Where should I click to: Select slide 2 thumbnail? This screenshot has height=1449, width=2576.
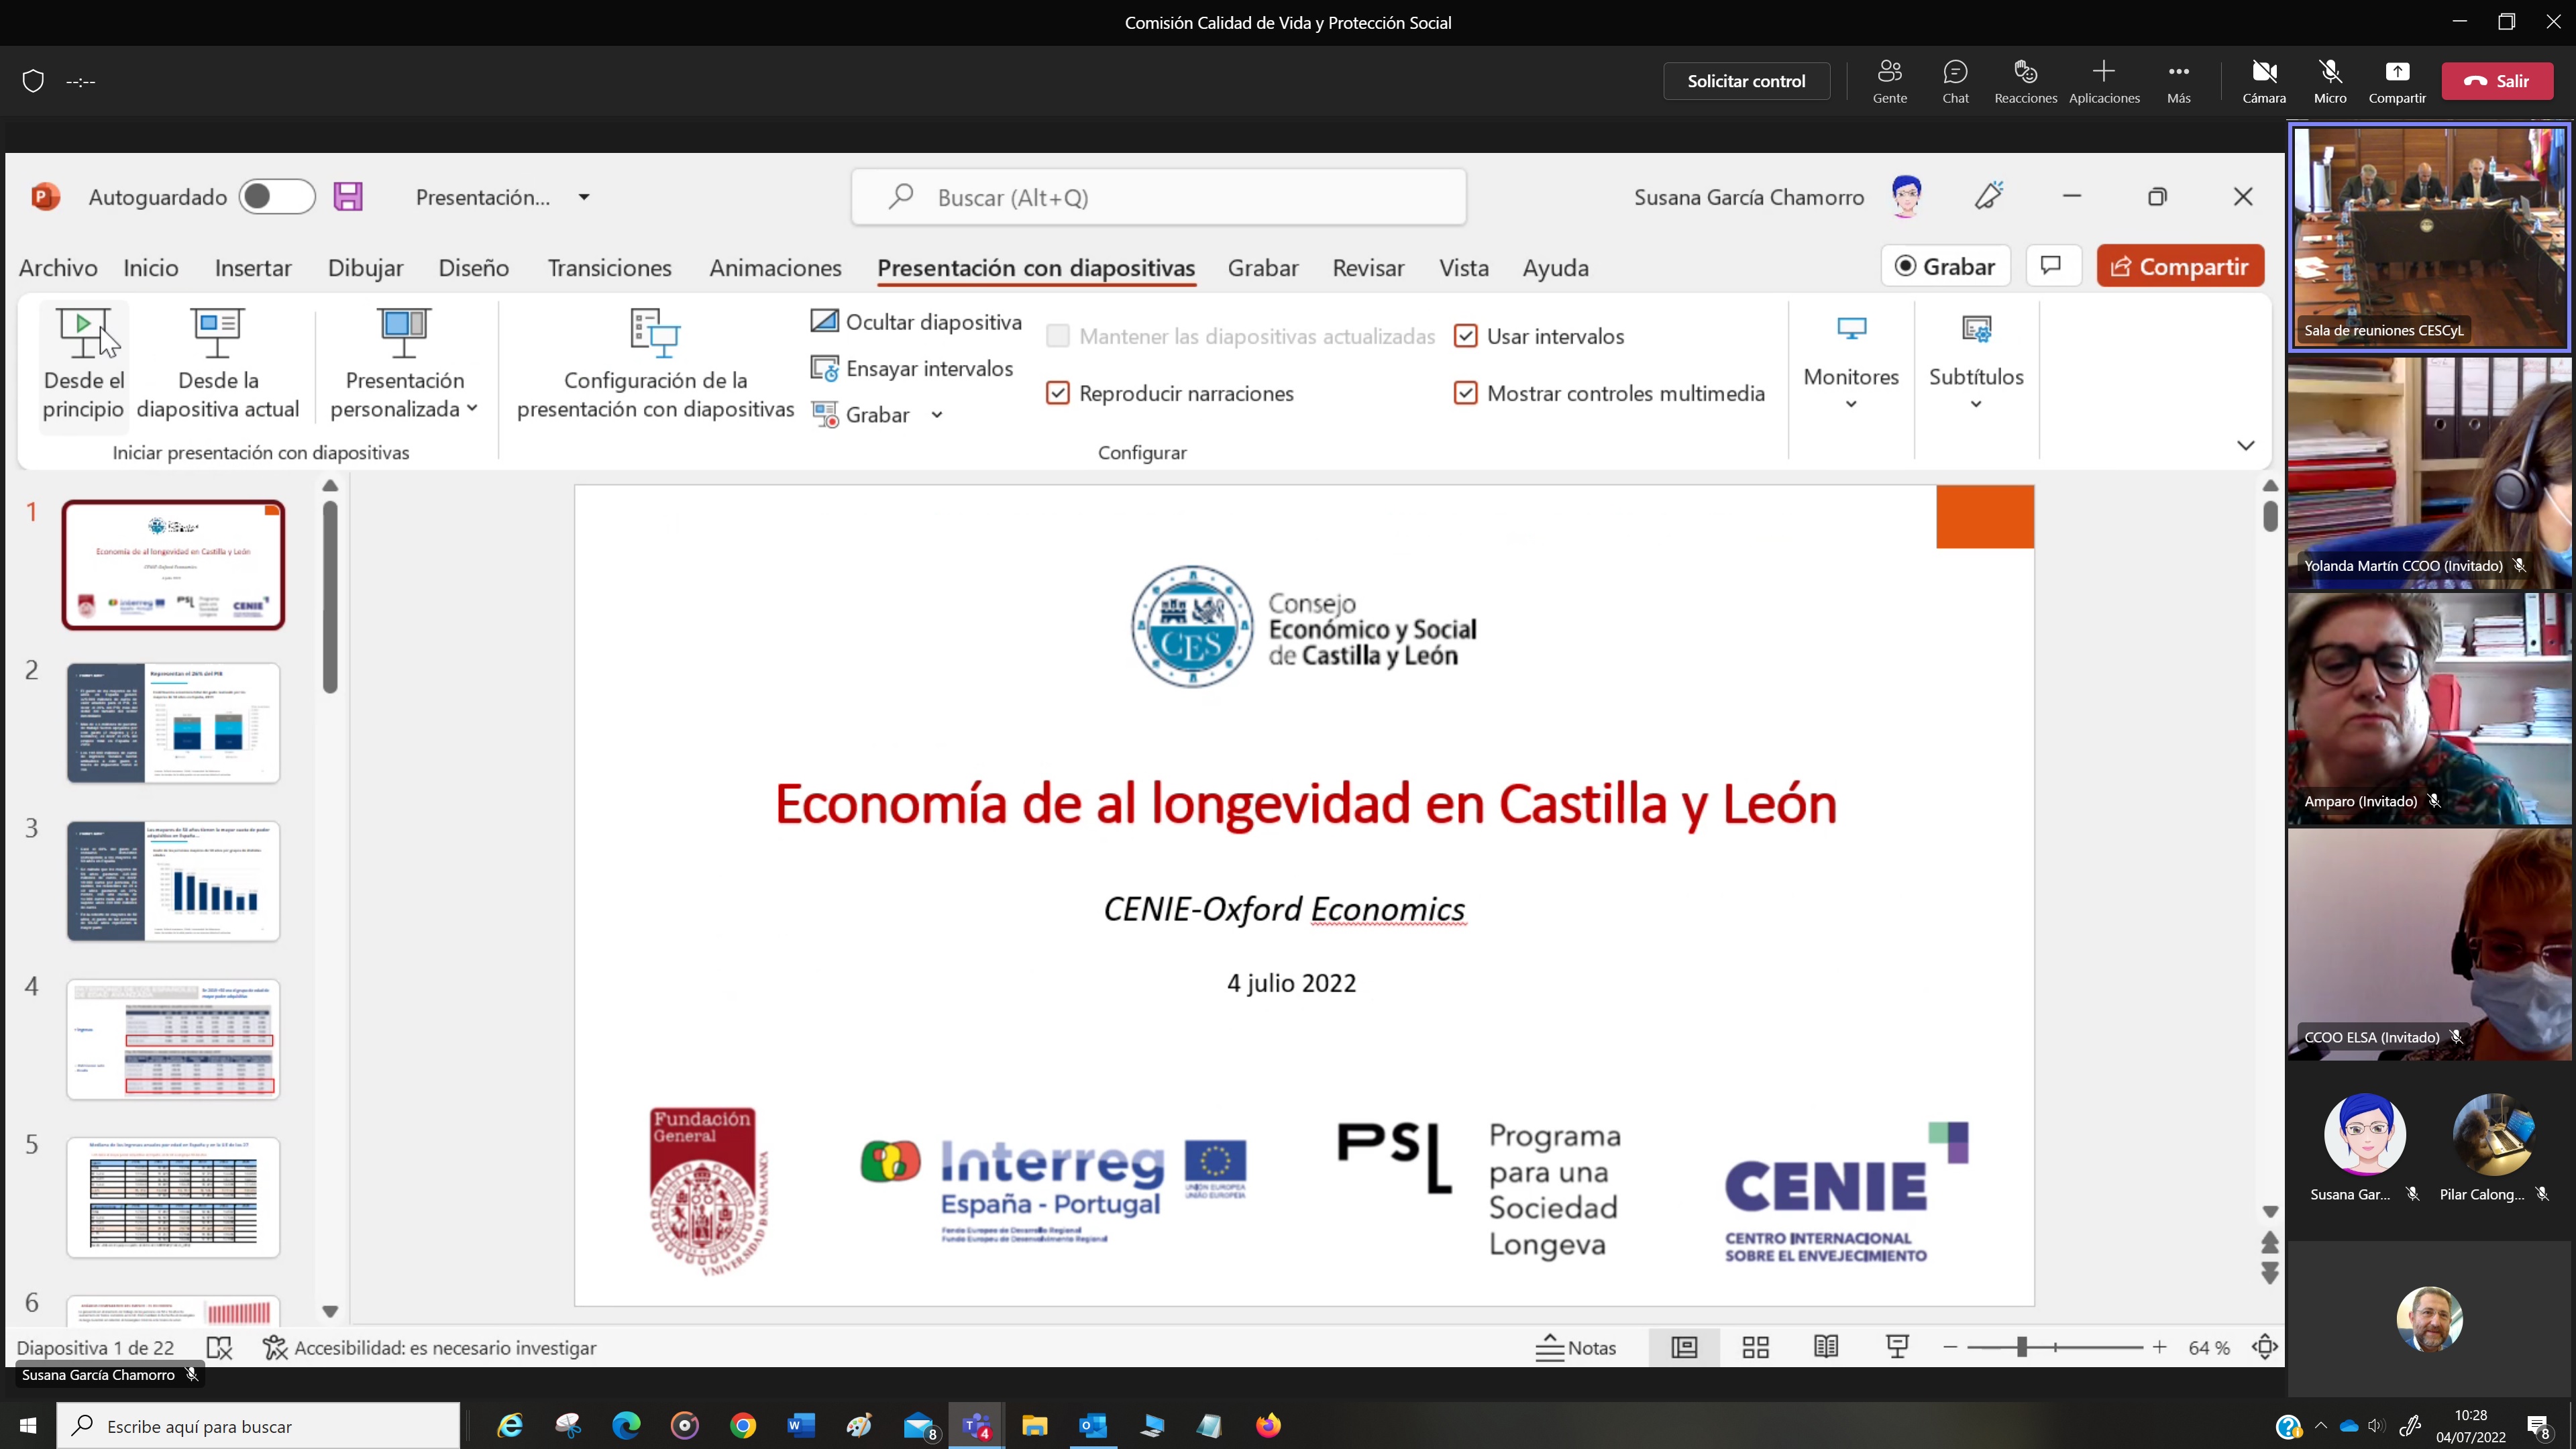[173, 723]
